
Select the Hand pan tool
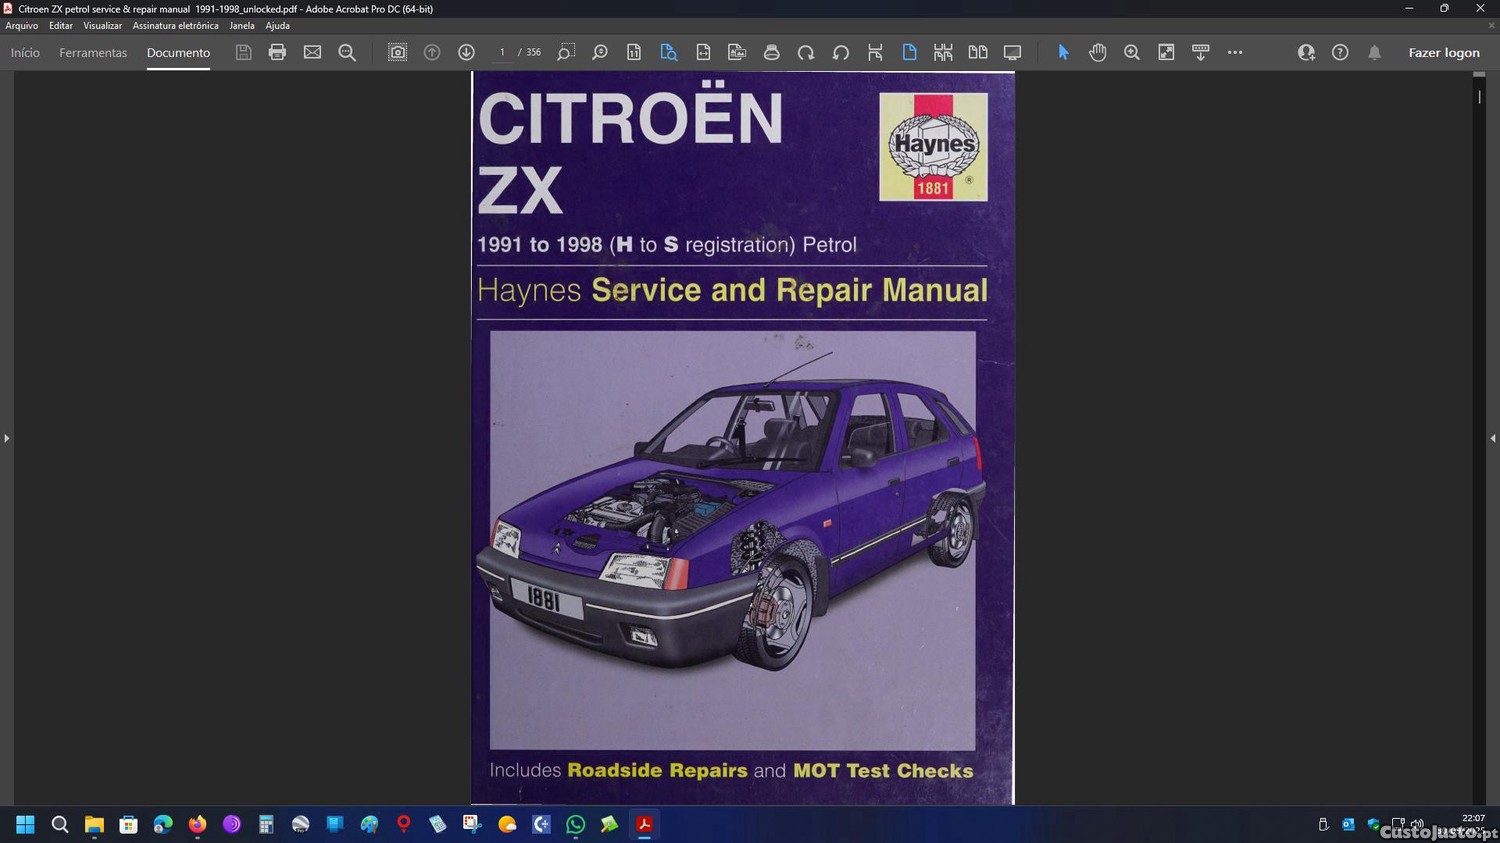point(1097,53)
